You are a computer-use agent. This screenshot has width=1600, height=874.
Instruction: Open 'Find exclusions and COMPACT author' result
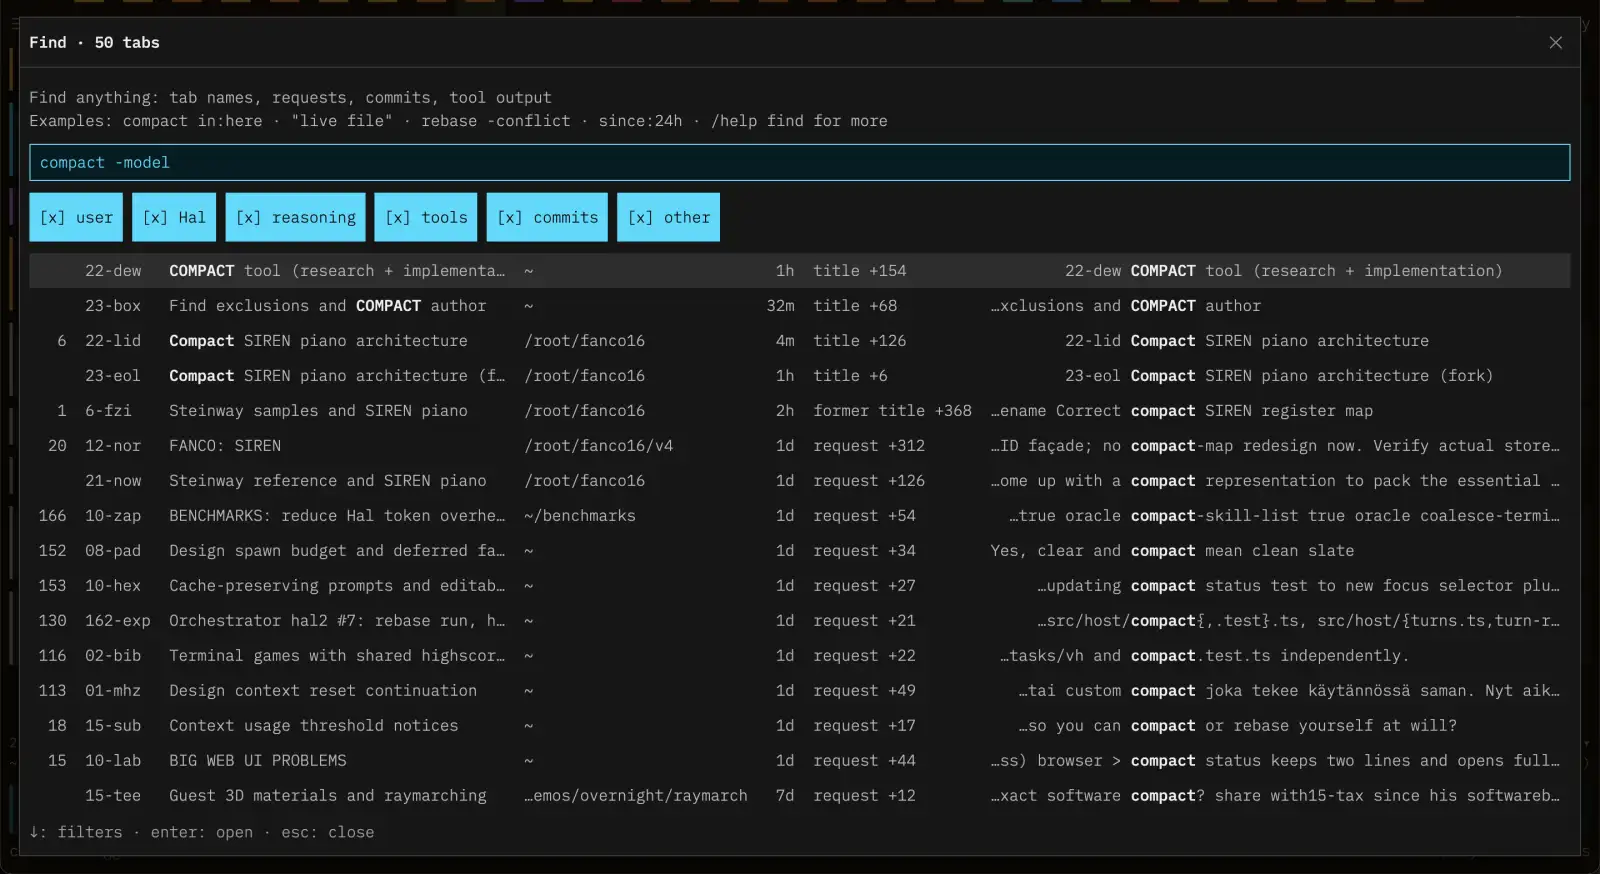click(799, 306)
